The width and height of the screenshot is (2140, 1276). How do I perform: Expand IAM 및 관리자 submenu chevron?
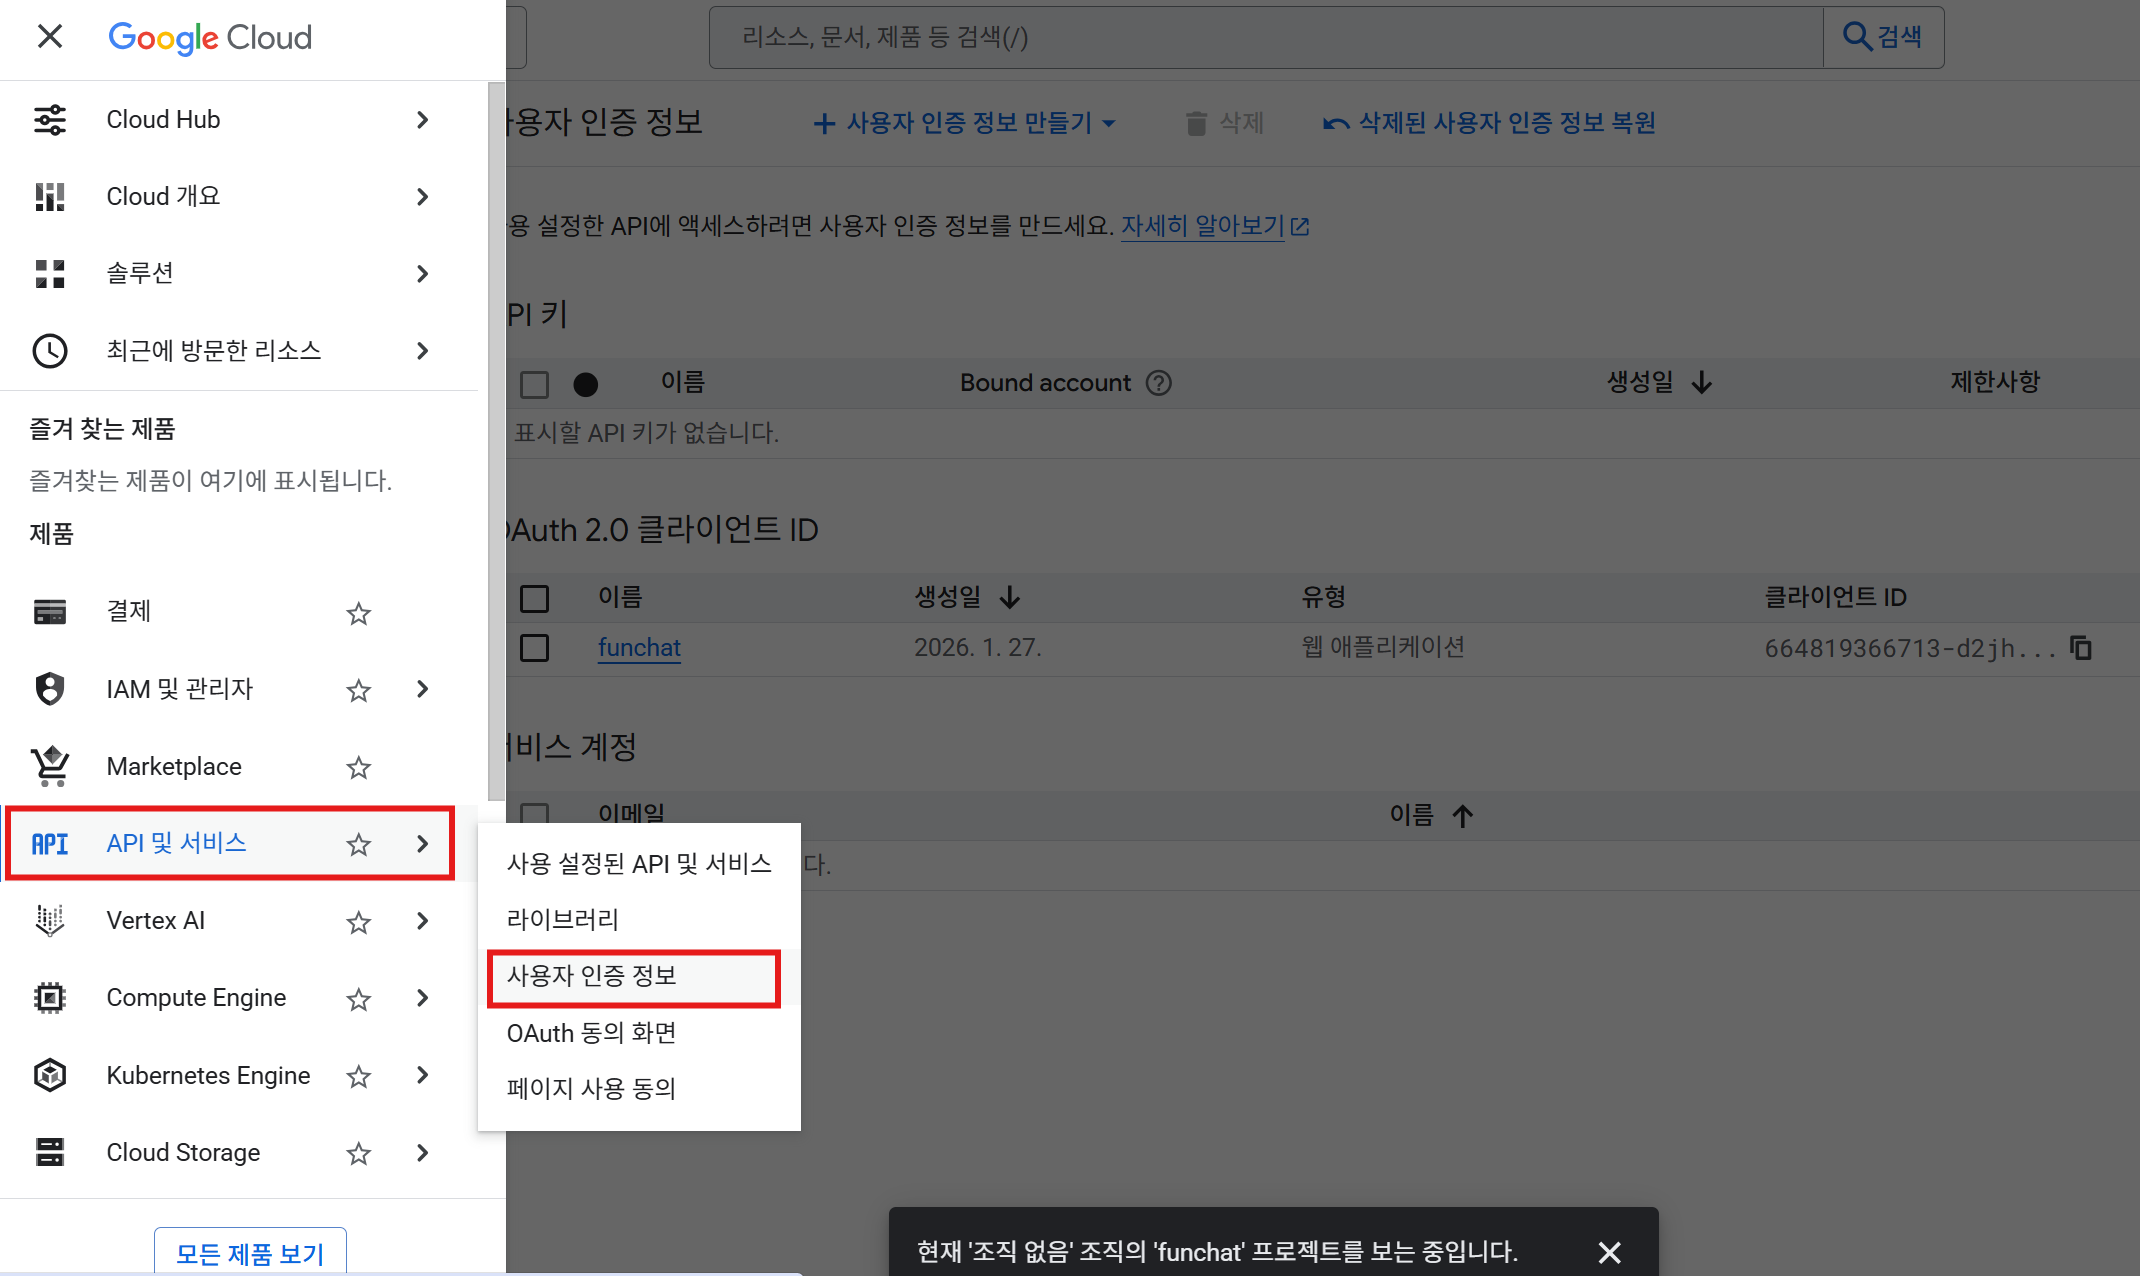pyautogui.click(x=422, y=689)
